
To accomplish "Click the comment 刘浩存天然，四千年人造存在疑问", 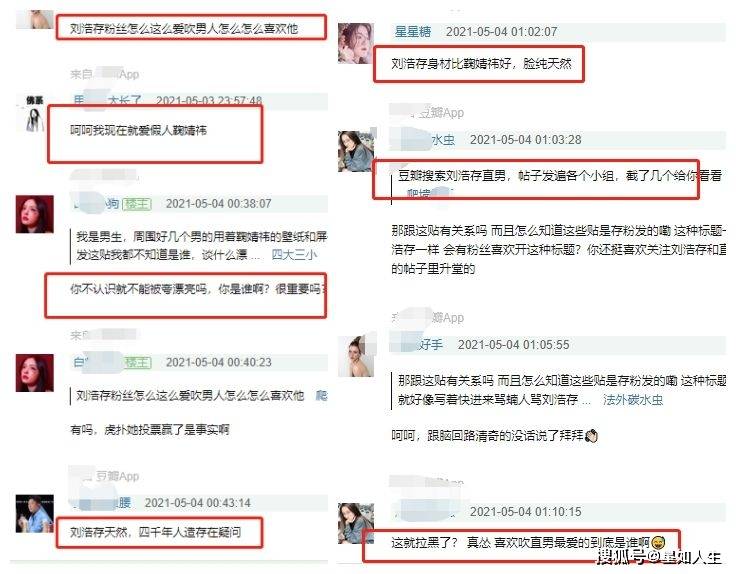I will pos(155,532).
